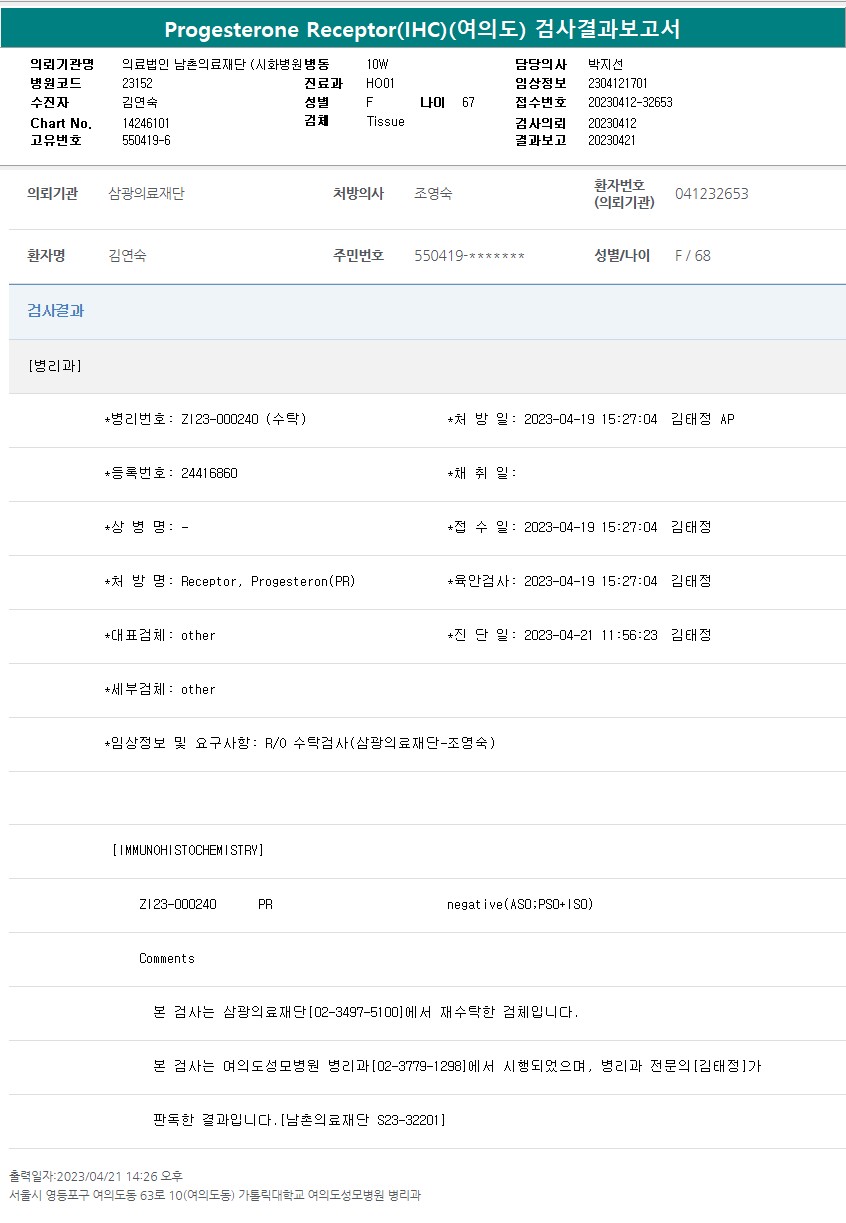Click the 병동 value 10W
The width and height of the screenshot is (846, 1223).
[377, 64]
